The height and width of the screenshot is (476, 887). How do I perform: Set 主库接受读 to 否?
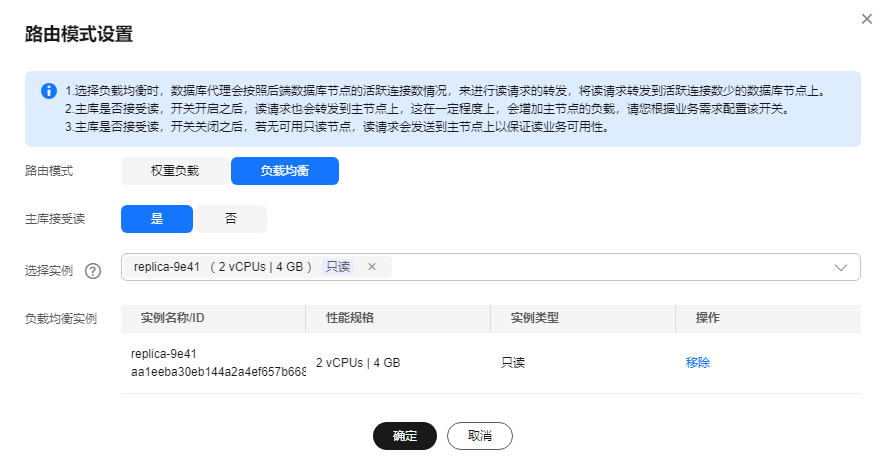tap(231, 218)
